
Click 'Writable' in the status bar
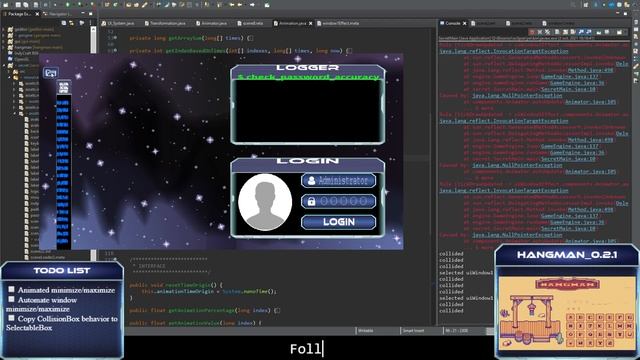tap(366, 331)
